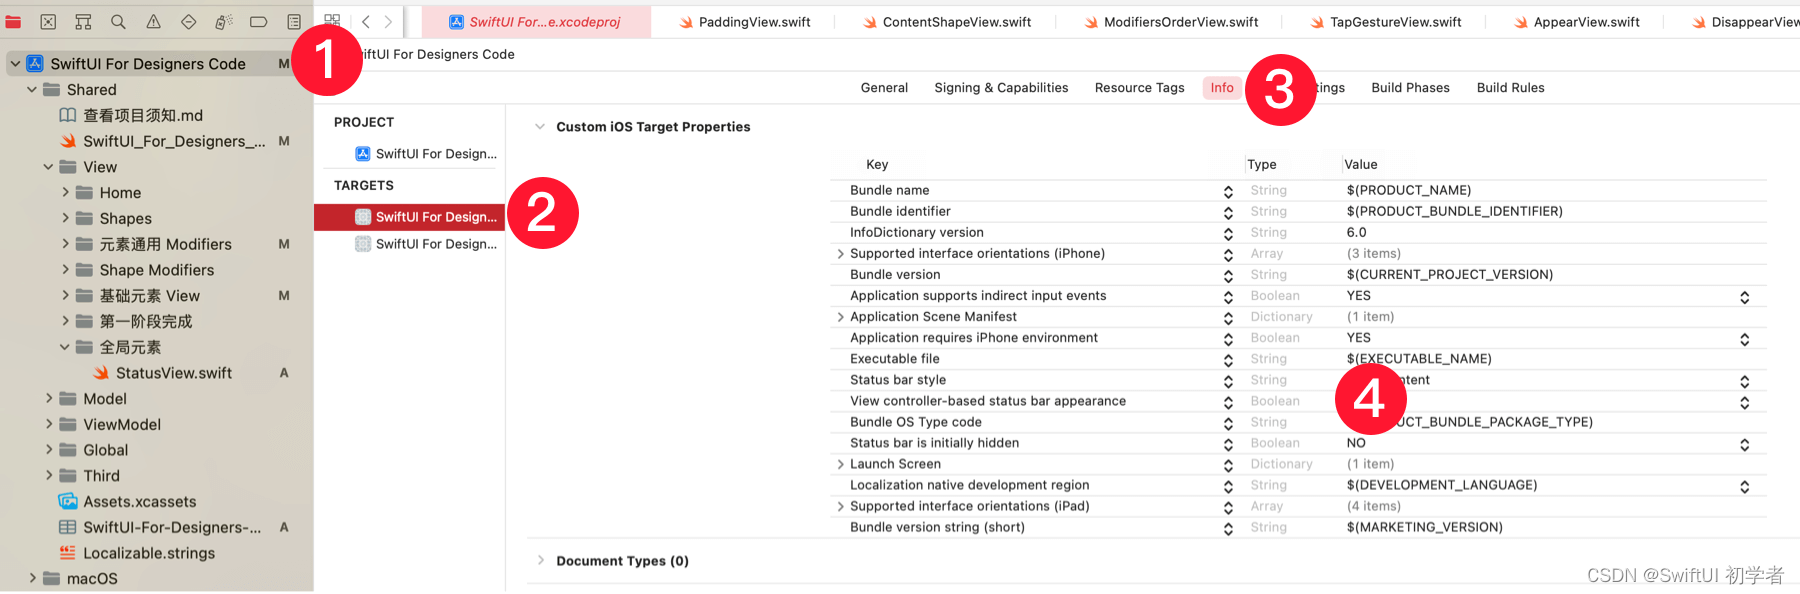Click the Localizable.strings file icon

point(68,553)
